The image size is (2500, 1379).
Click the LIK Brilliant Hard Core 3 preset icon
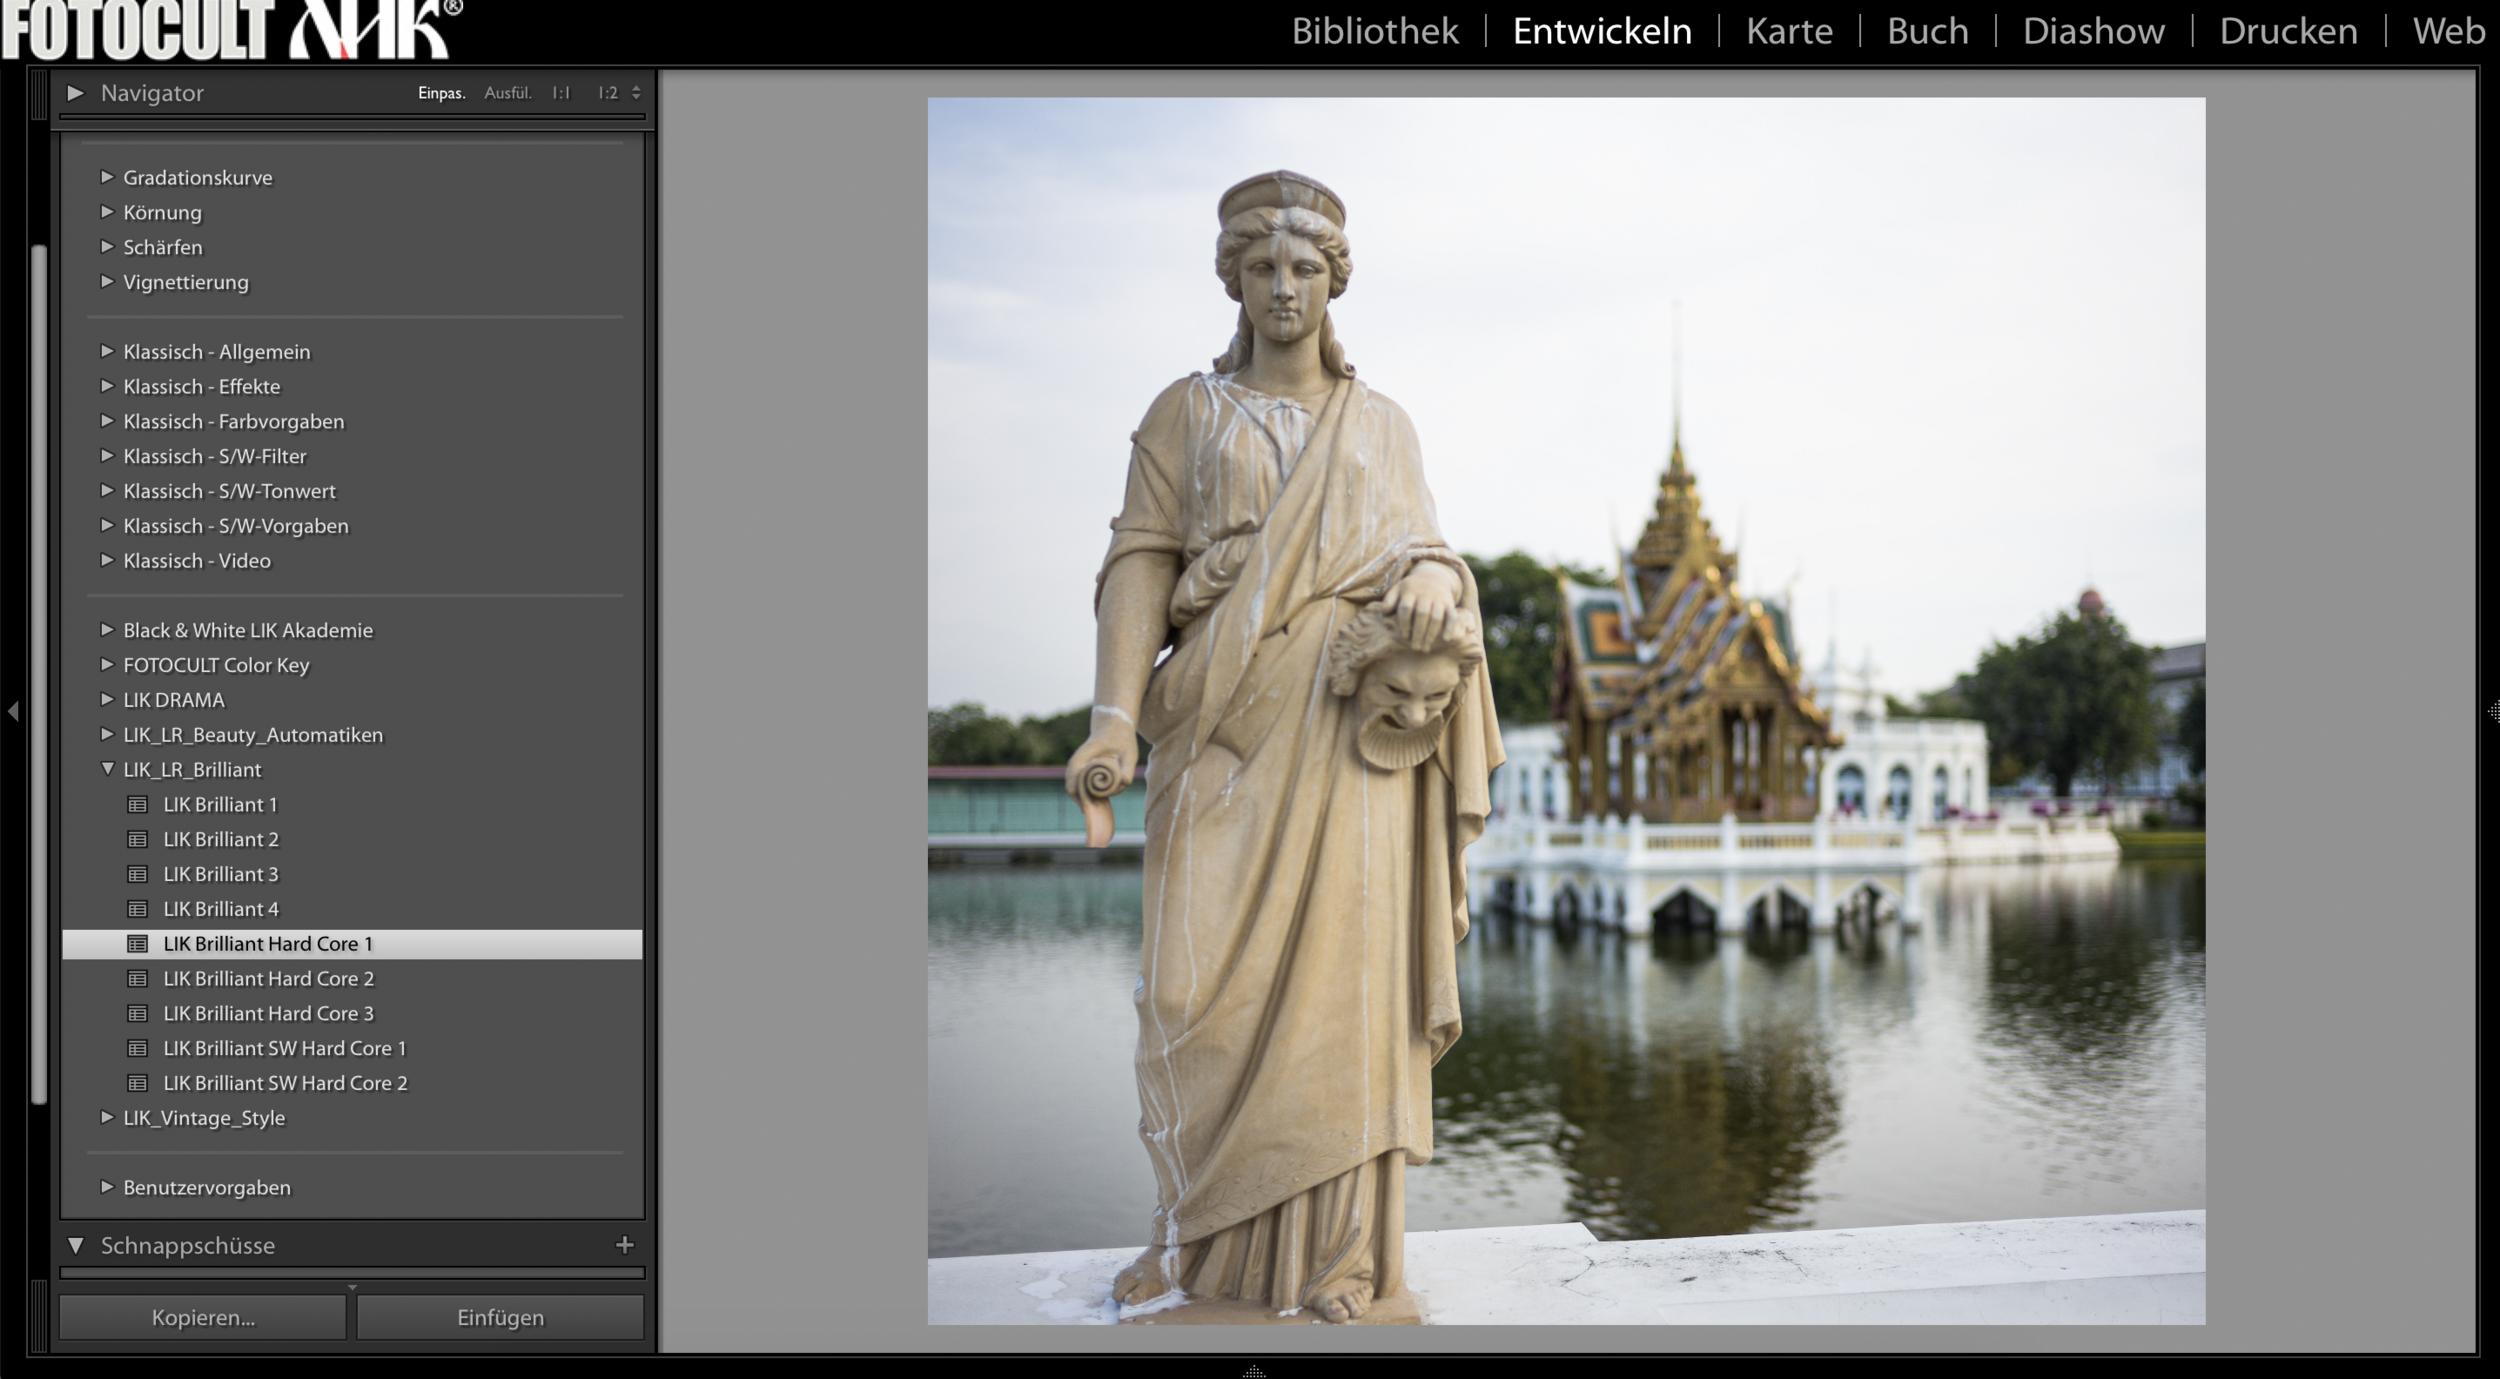tap(138, 1013)
